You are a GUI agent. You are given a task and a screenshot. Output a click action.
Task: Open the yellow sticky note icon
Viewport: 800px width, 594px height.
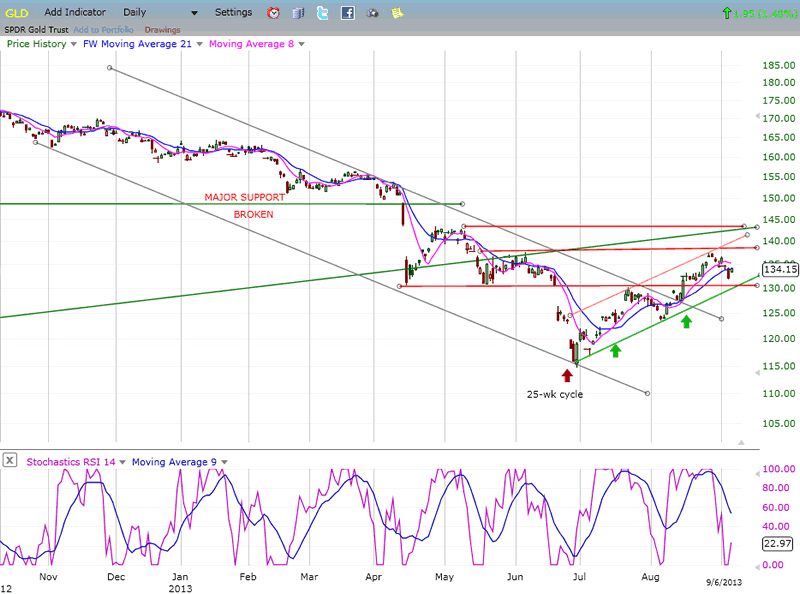coord(397,13)
